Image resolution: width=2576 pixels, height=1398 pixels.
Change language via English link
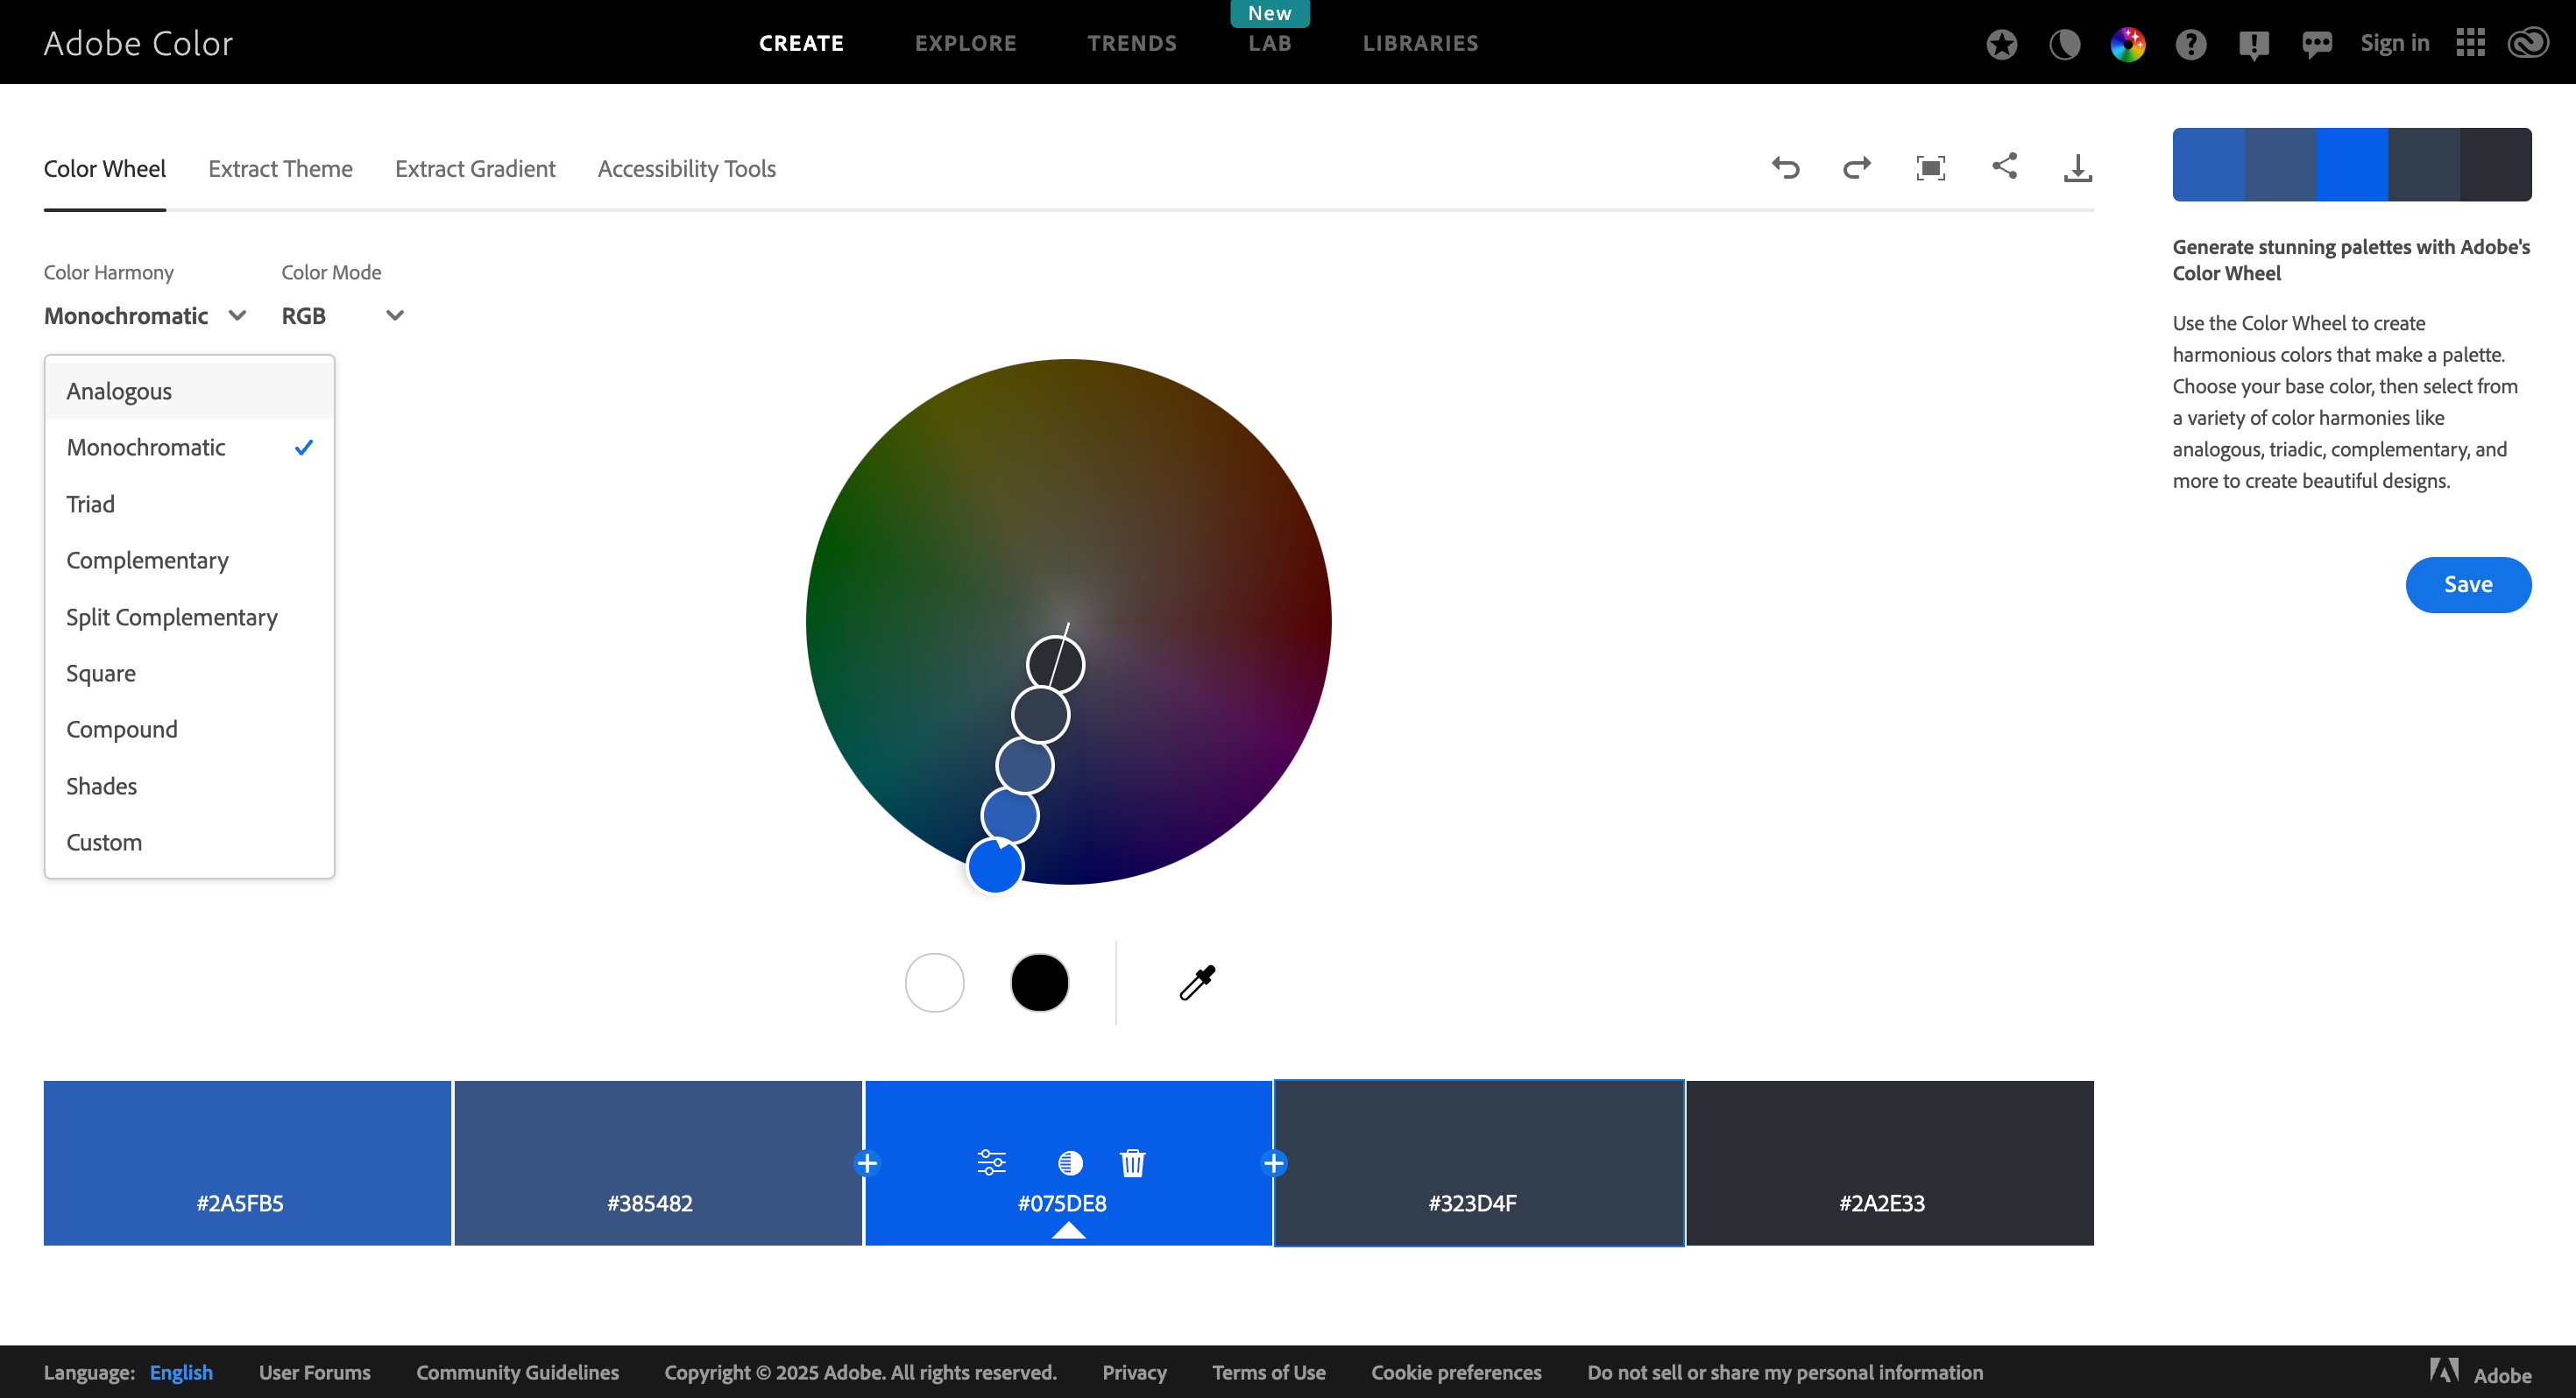click(181, 1372)
